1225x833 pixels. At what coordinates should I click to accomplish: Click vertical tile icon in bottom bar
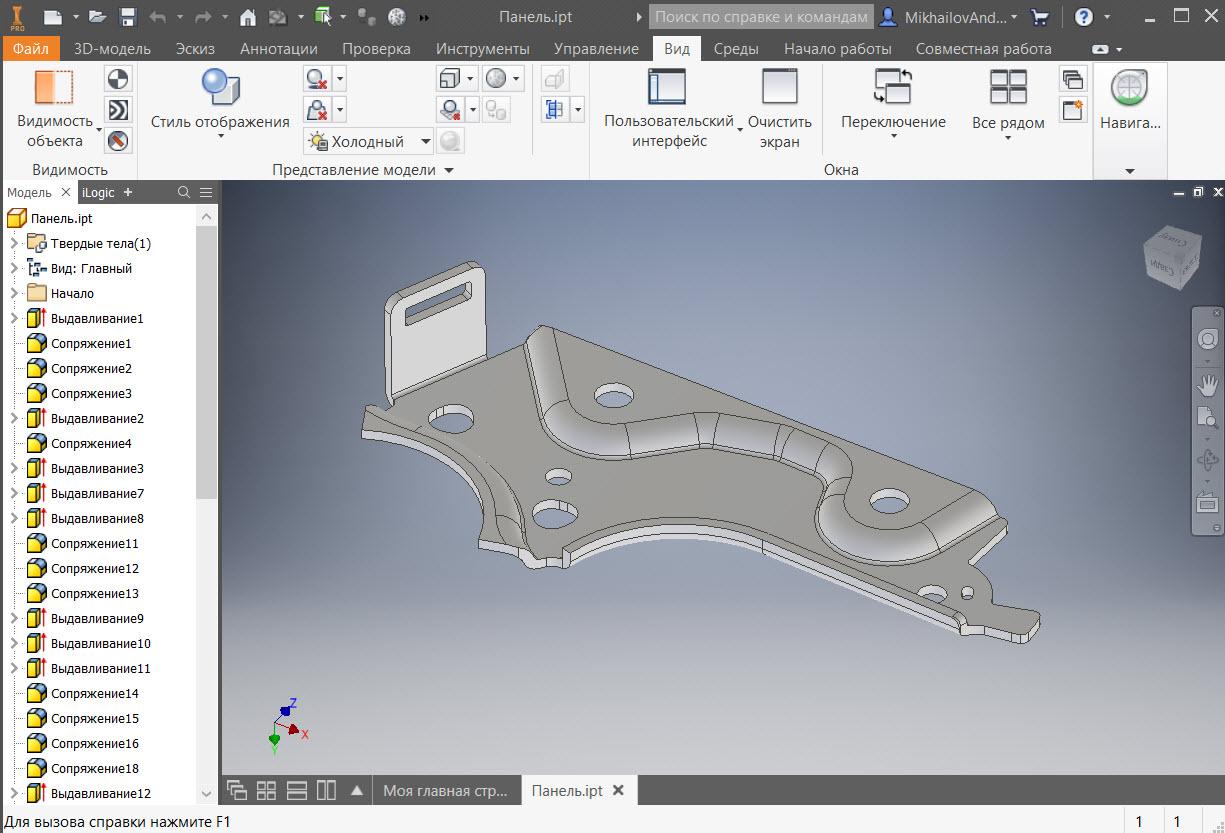click(326, 790)
